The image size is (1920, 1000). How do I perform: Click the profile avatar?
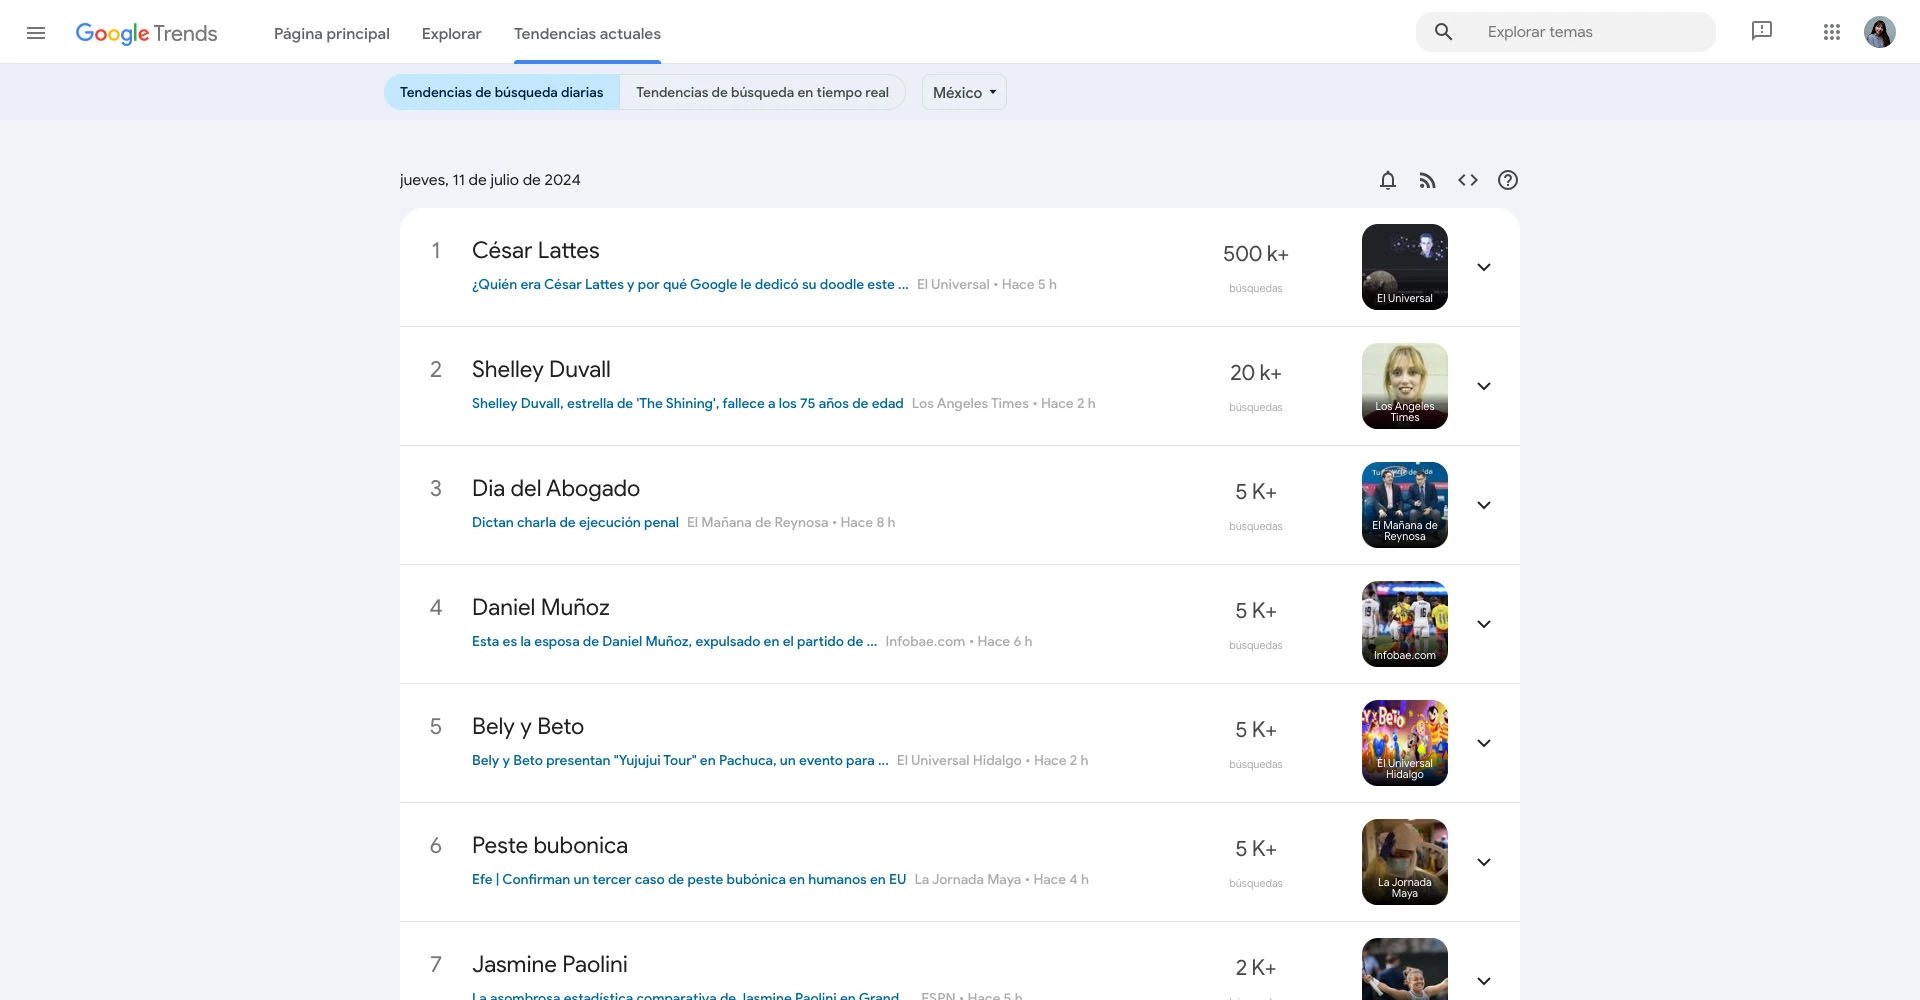pos(1881,31)
